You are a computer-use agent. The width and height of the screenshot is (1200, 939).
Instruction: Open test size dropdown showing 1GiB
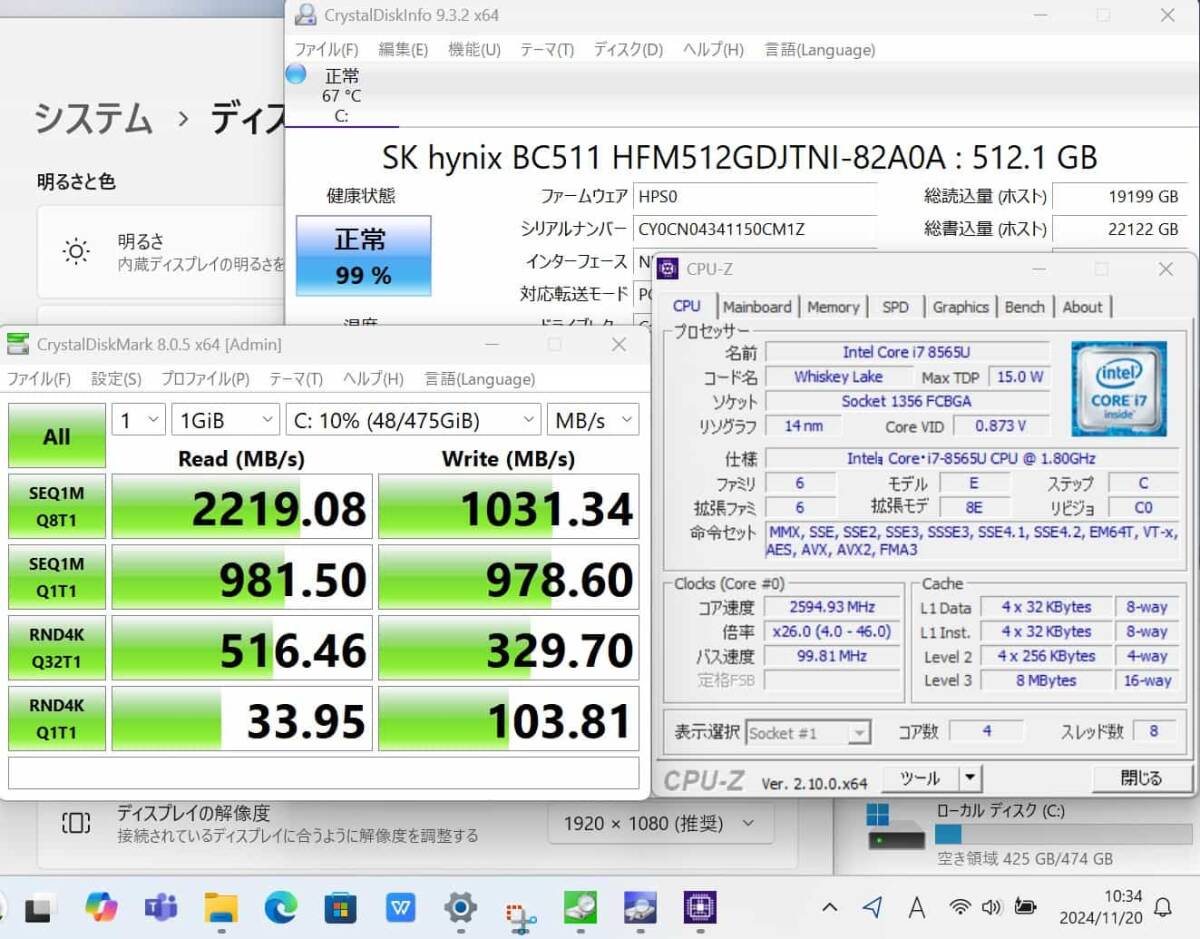pyautogui.click(x=225, y=420)
